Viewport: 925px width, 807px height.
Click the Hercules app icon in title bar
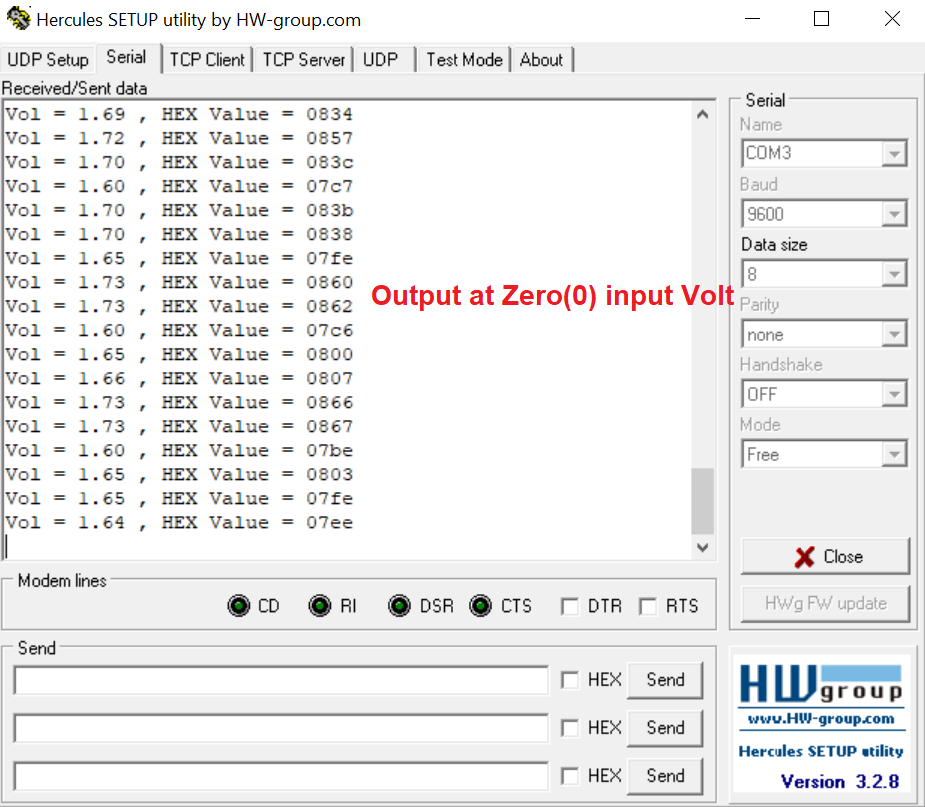pyautogui.click(x=18, y=19)
